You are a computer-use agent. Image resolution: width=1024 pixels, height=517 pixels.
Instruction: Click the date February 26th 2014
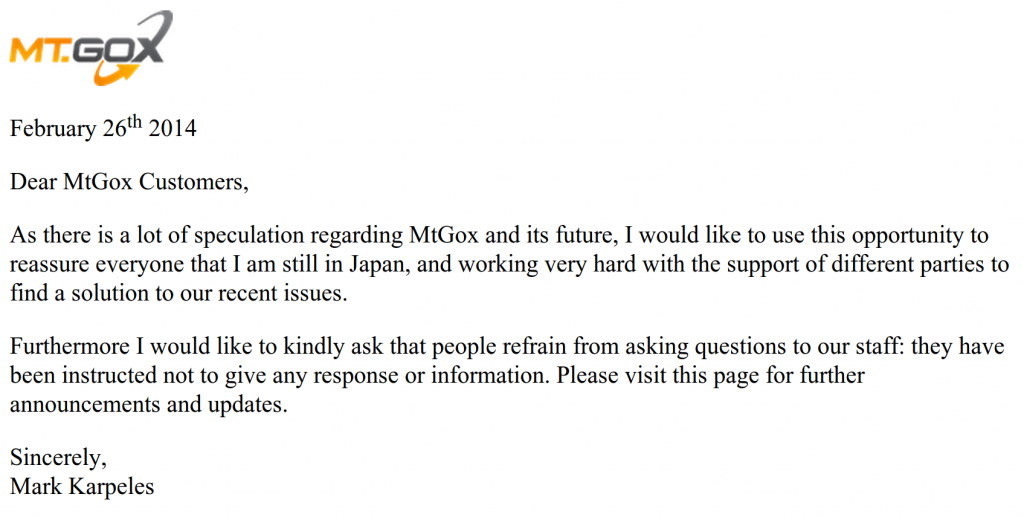[x=103, y=127]
